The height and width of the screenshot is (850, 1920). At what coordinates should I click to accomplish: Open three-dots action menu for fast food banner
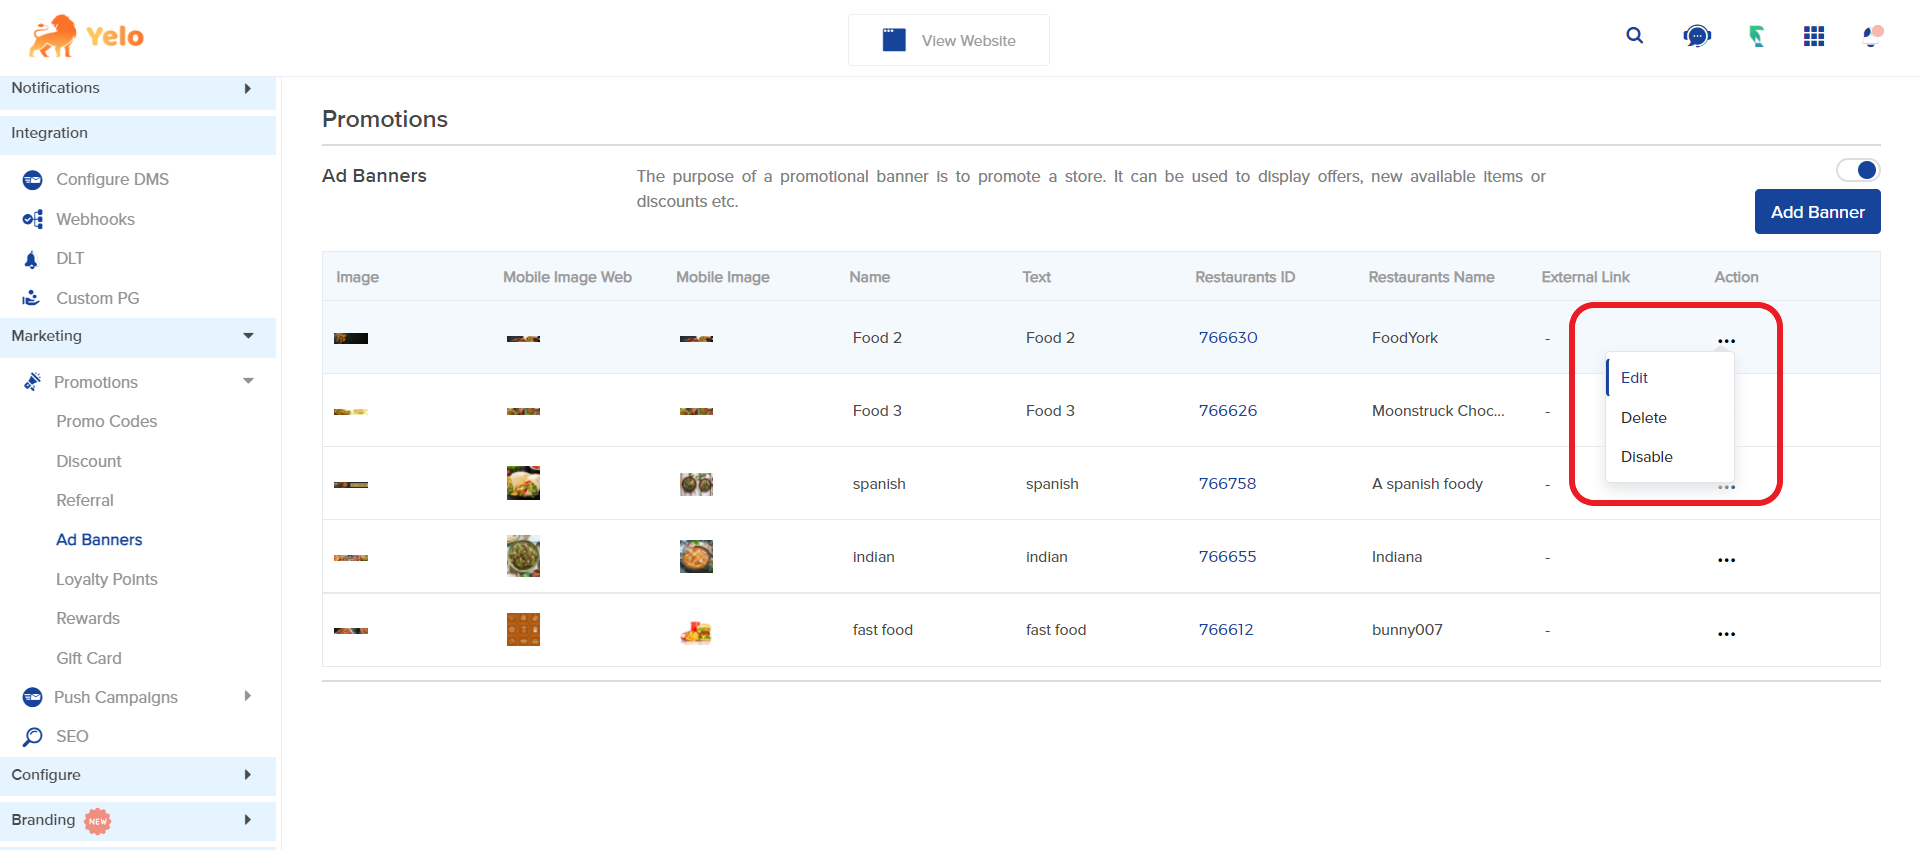coord(1726,634)
